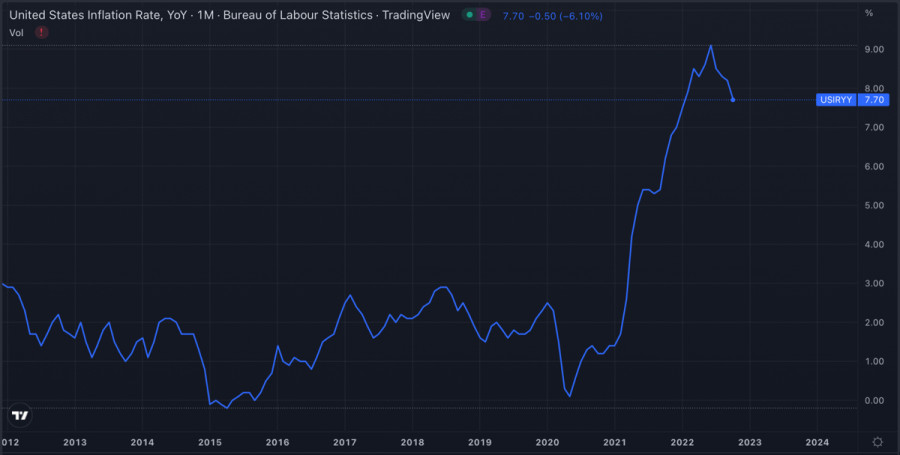This screenshot has height=455, width=900.
Task: Select the Vol indicator label
Action: (16, 32)
